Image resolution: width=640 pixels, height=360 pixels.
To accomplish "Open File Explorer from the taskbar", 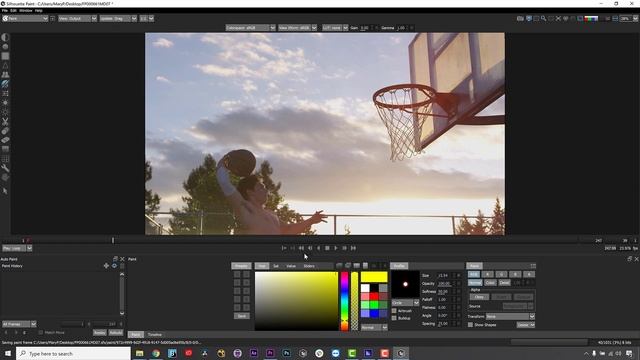I will click(x=140, y=353).
